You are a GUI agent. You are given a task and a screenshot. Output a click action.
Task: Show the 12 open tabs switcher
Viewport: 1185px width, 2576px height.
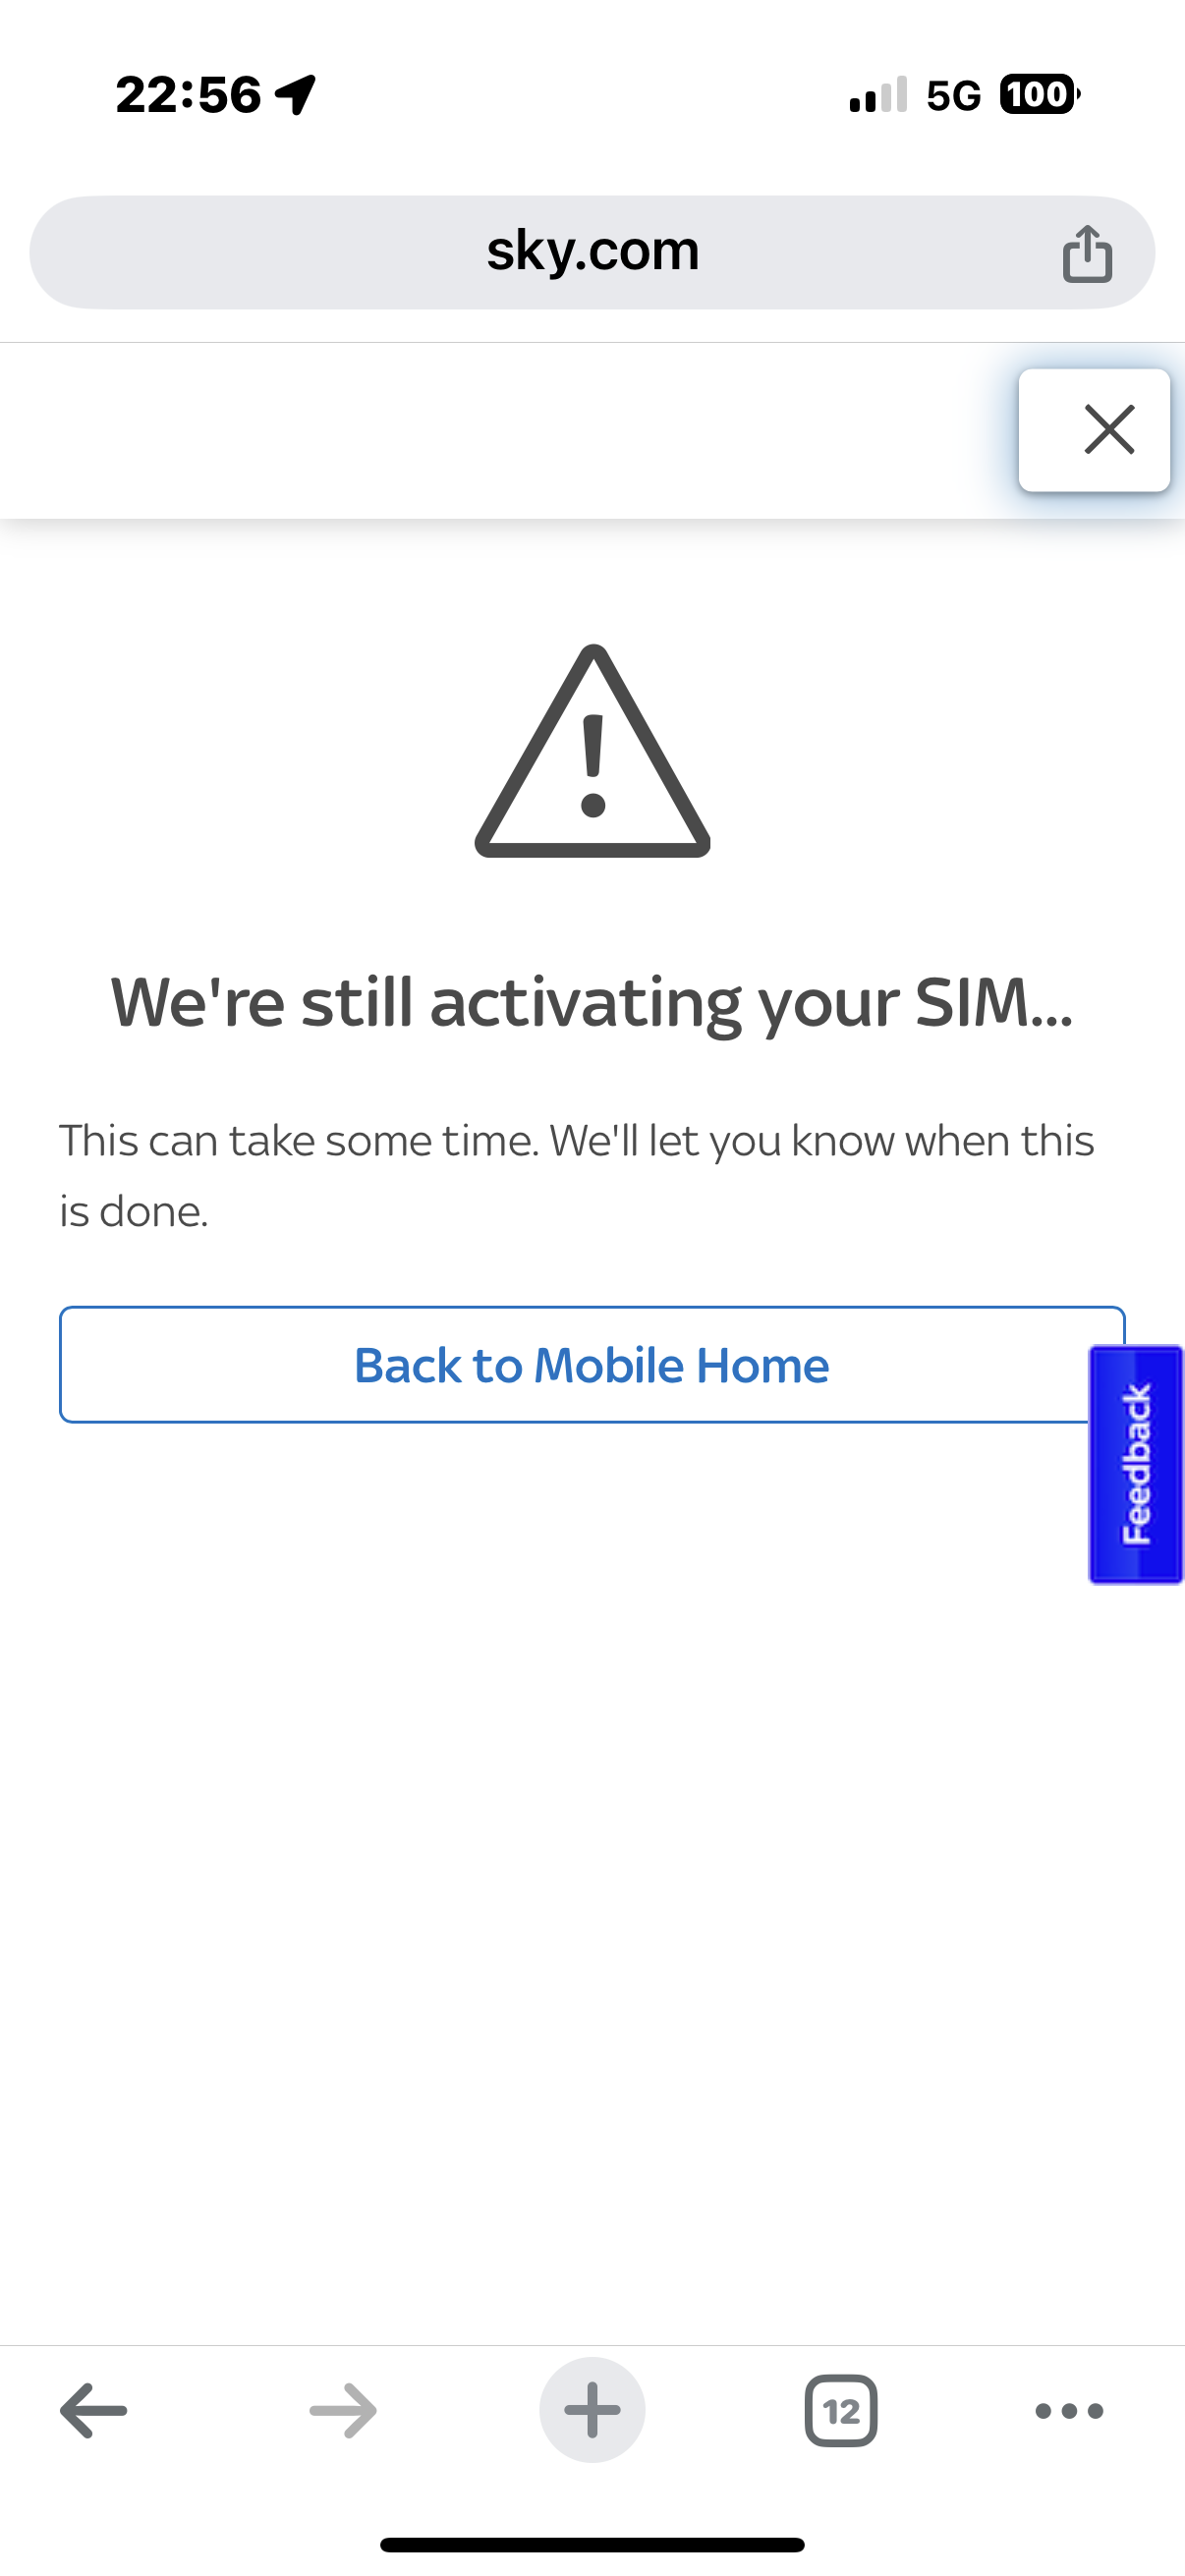pyautogui.click(x=841, y=2410)
